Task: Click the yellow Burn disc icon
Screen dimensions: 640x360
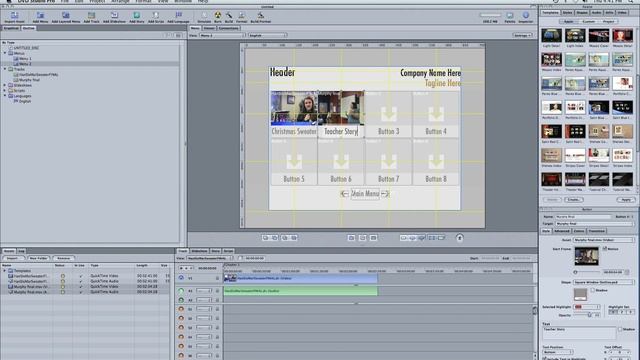Action: click(218, 16)
